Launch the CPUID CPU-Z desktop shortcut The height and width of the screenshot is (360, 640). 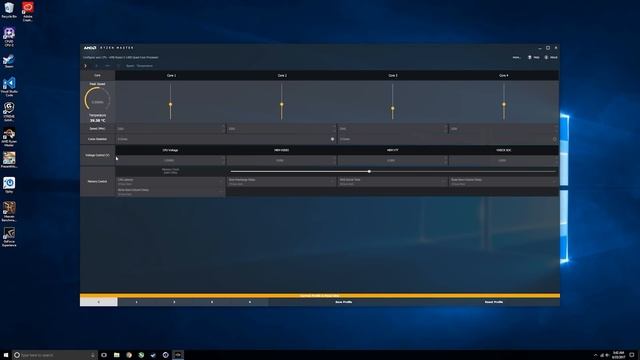tap(9, 37)
